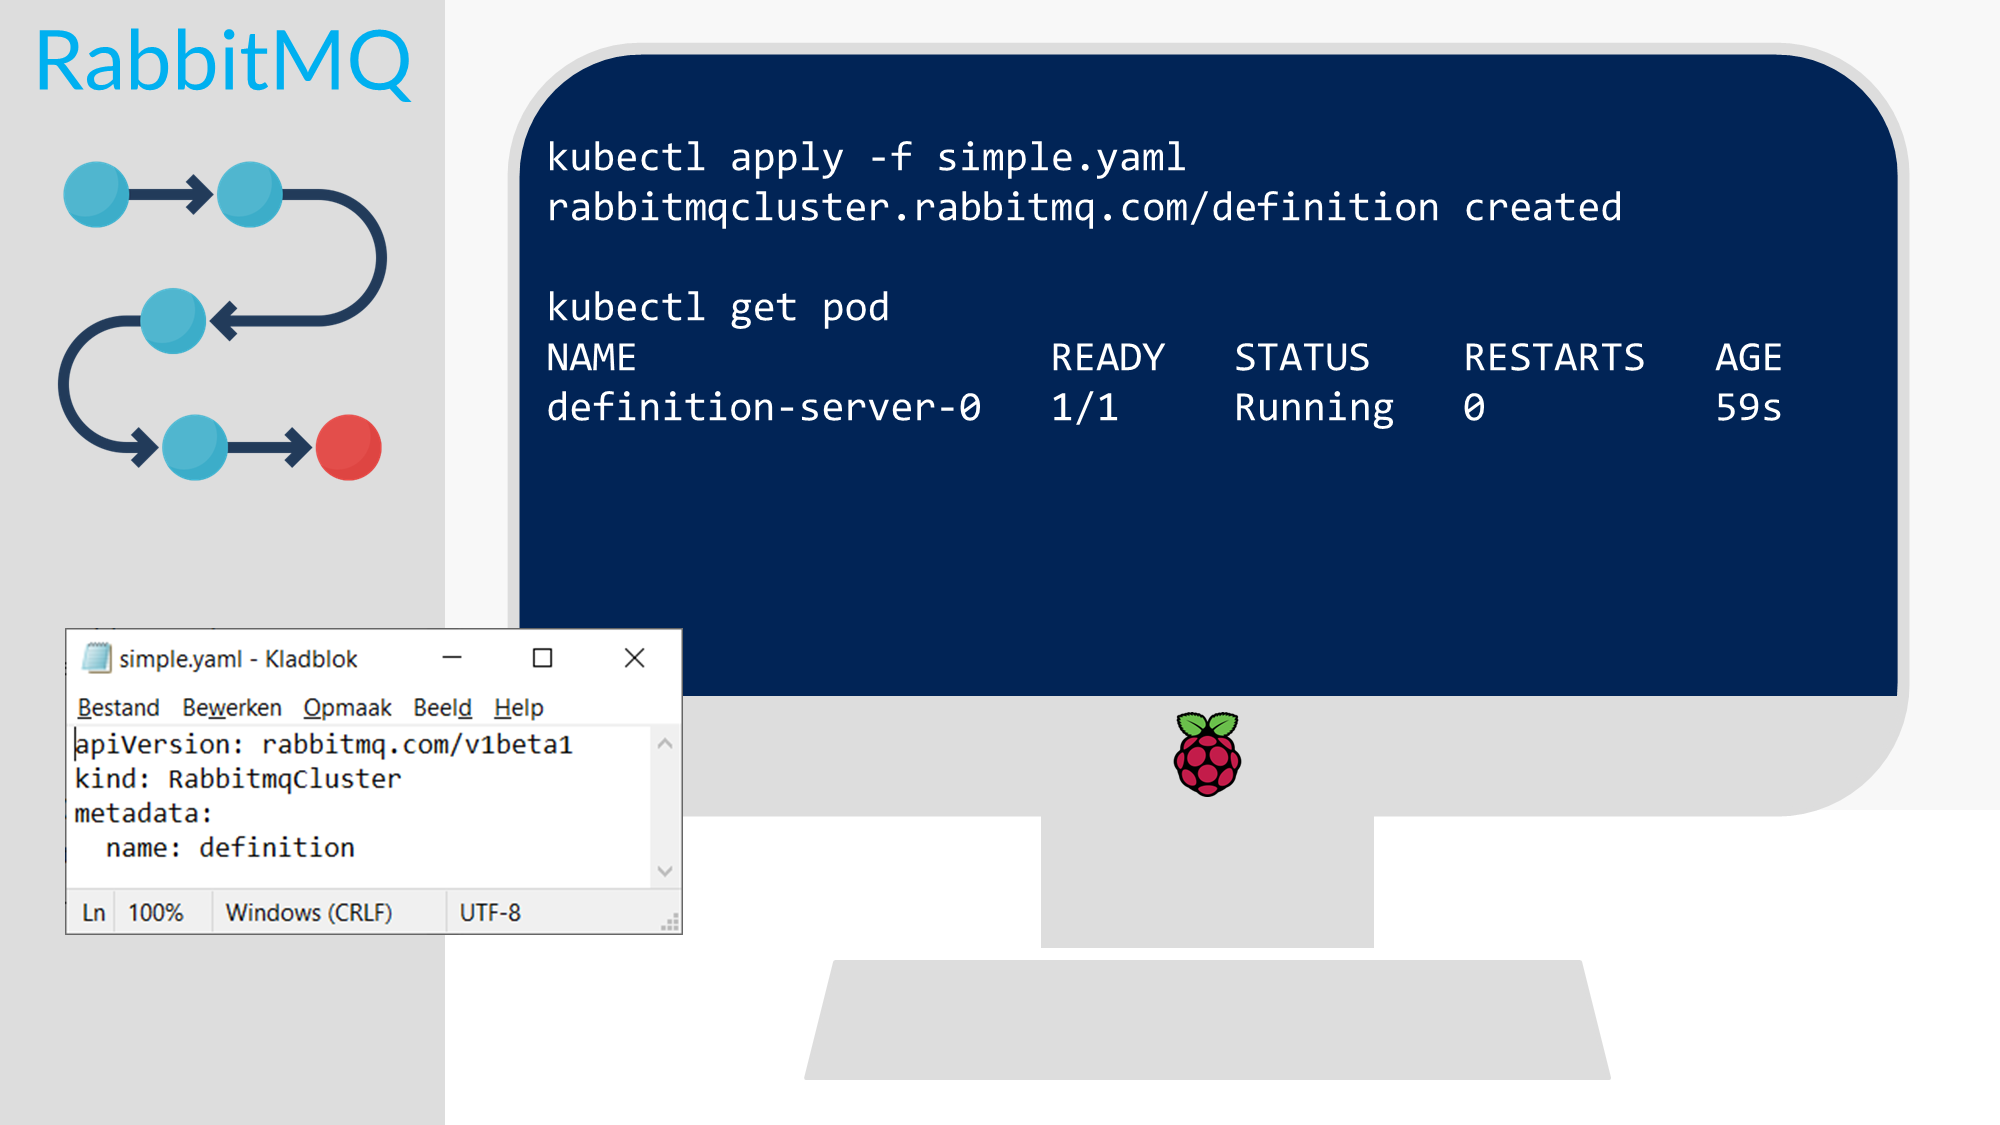Image resolution: width=2000 pixels, height=1125 pixels.
Task: Place cursor in the apiVersion line
Action: 323,745
